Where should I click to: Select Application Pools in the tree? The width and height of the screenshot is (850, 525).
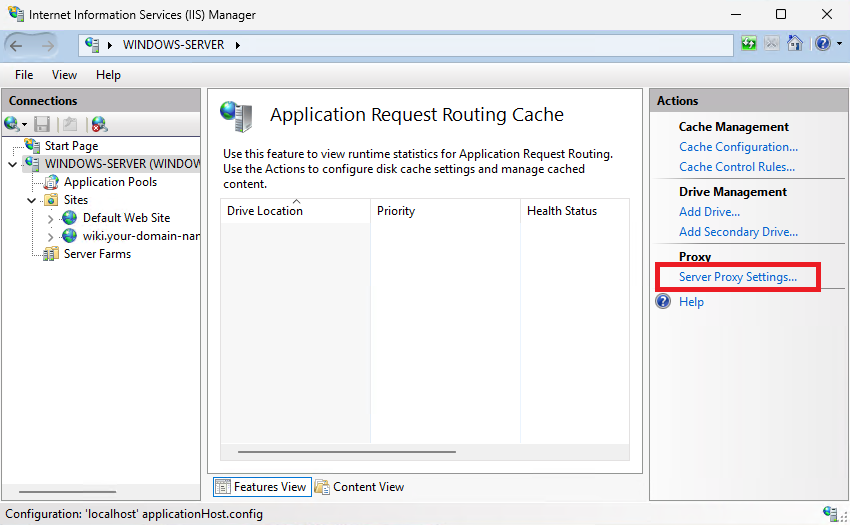click(110, 182)
